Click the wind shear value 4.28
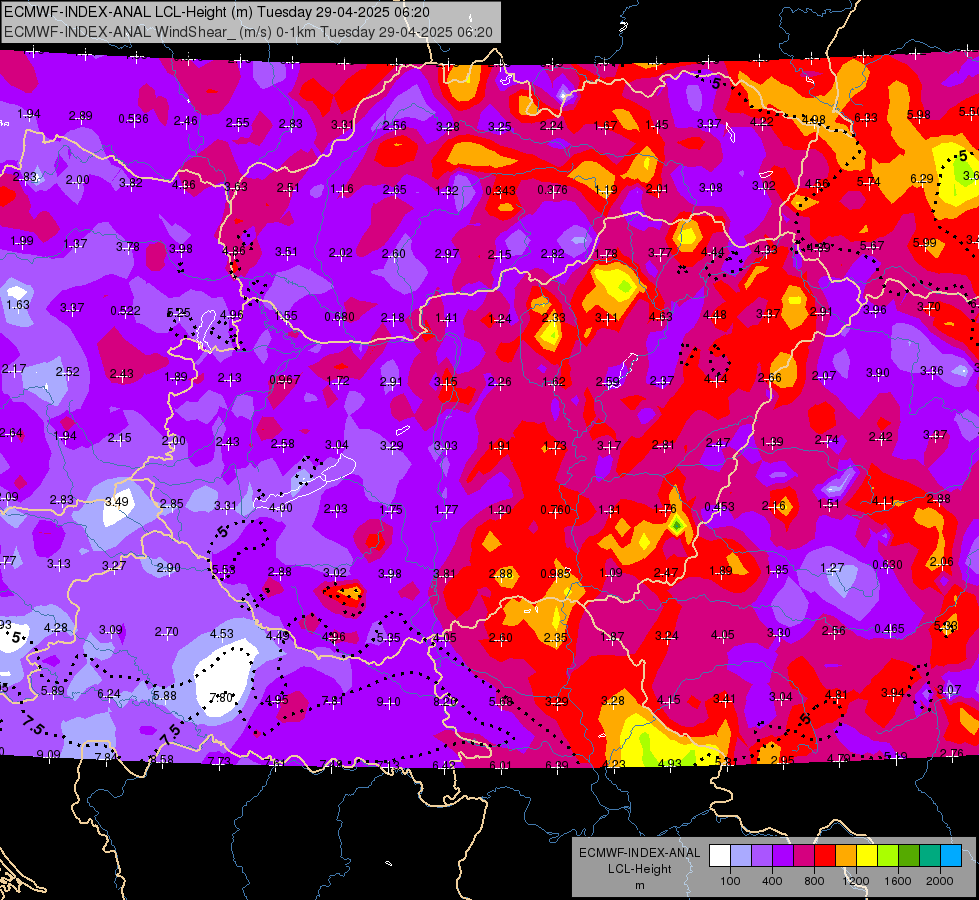979x900 pixels. 56,628
